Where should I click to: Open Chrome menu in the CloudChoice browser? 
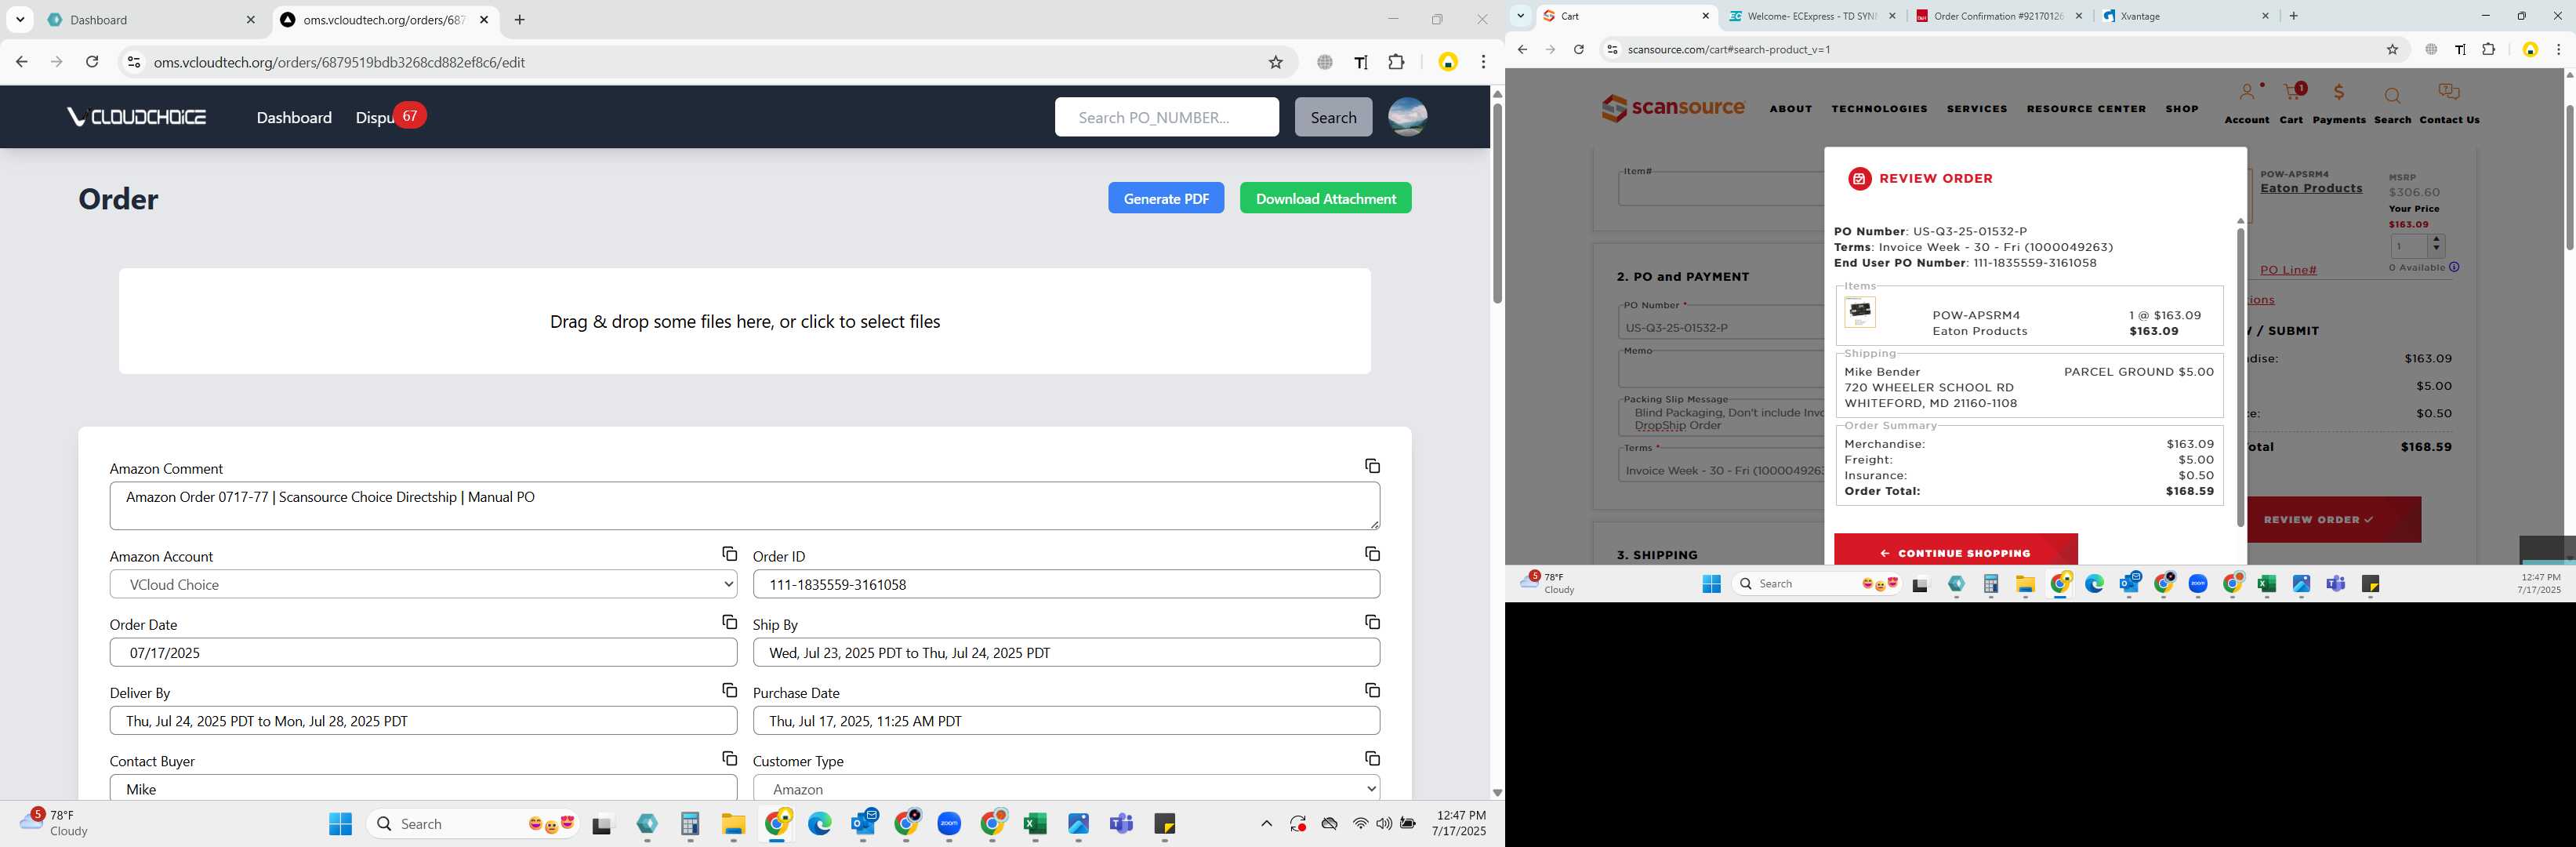[x=1484, y=62]
